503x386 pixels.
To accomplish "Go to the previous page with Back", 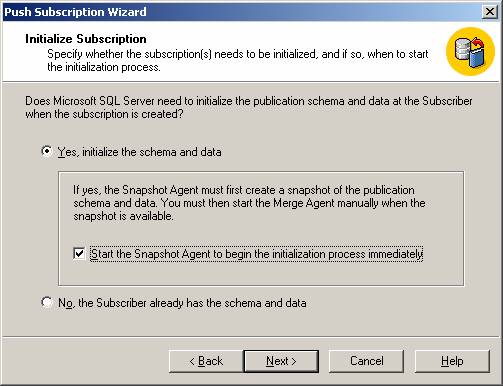I will click(206, 361).
